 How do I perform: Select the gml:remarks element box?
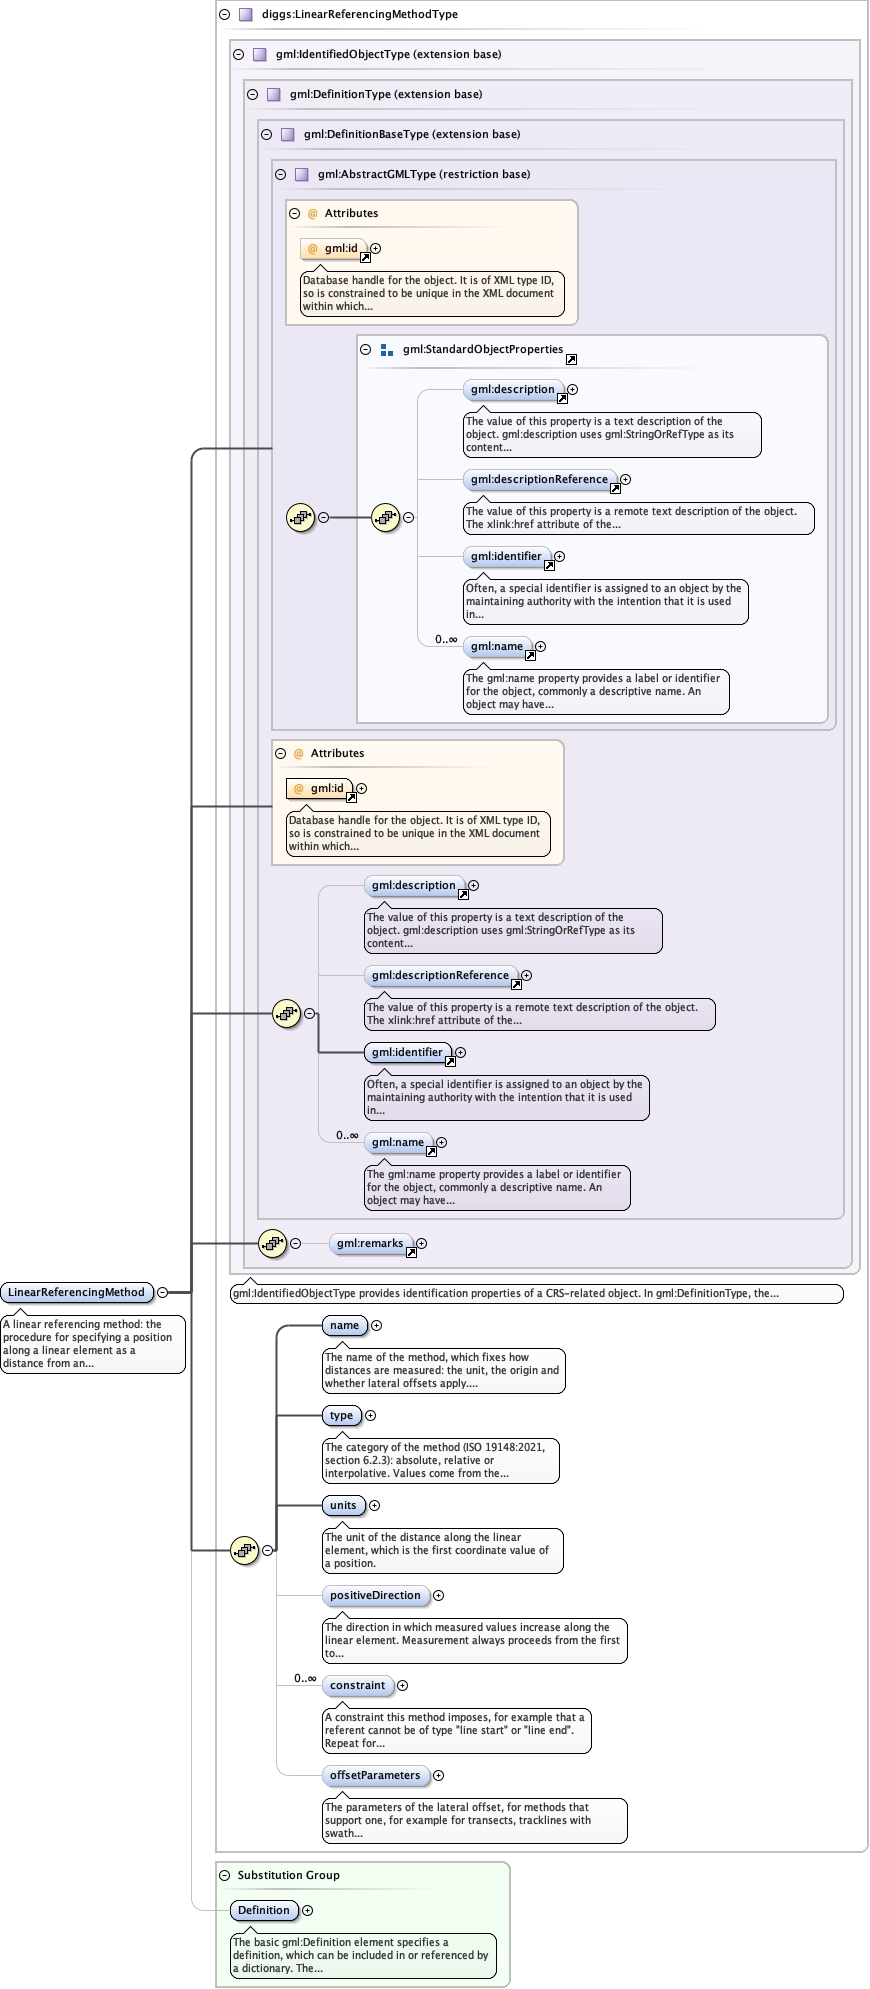pos(370,1244)
